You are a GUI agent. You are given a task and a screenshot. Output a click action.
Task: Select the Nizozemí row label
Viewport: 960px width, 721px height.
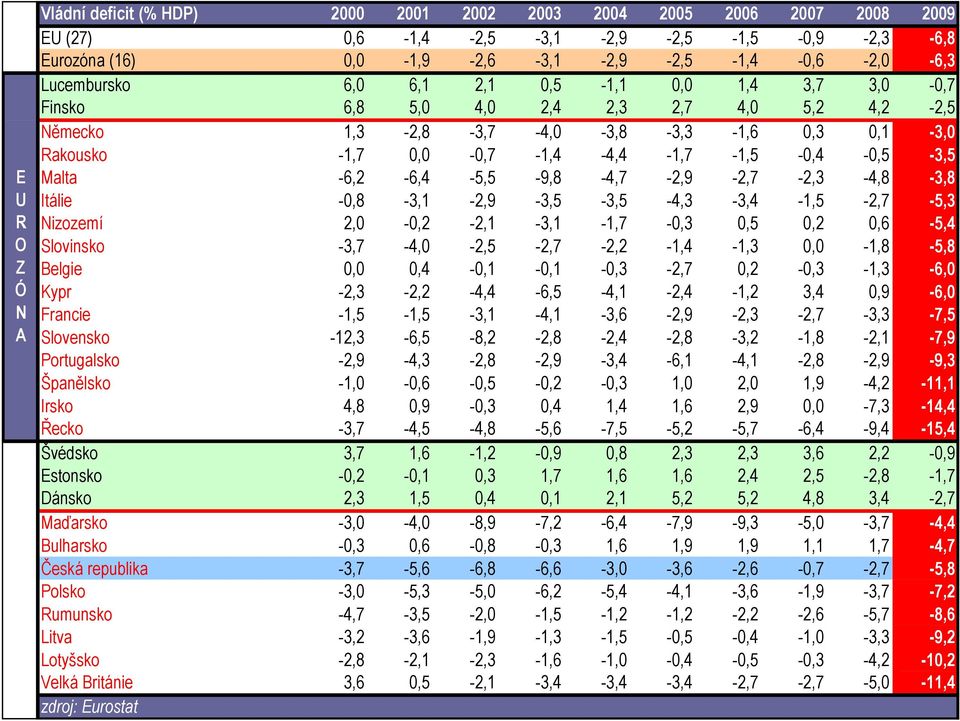click(72, 223)
